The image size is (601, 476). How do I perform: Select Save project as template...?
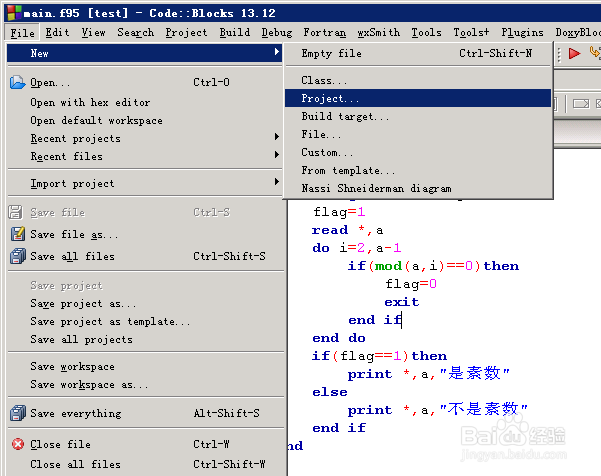(110, 322)
